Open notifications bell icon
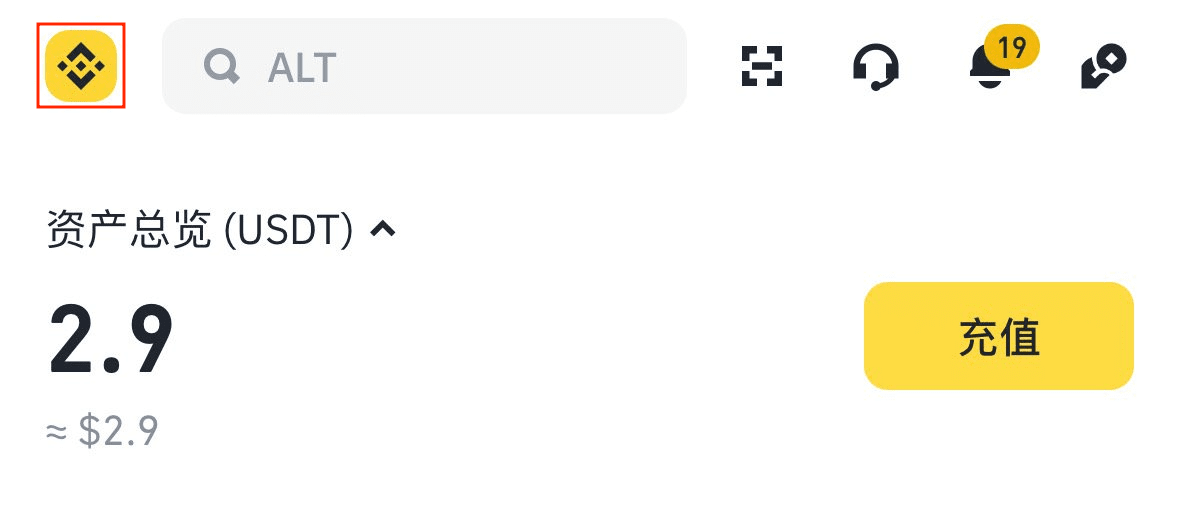The image size is (1179, 528). [x=990, y=69]
